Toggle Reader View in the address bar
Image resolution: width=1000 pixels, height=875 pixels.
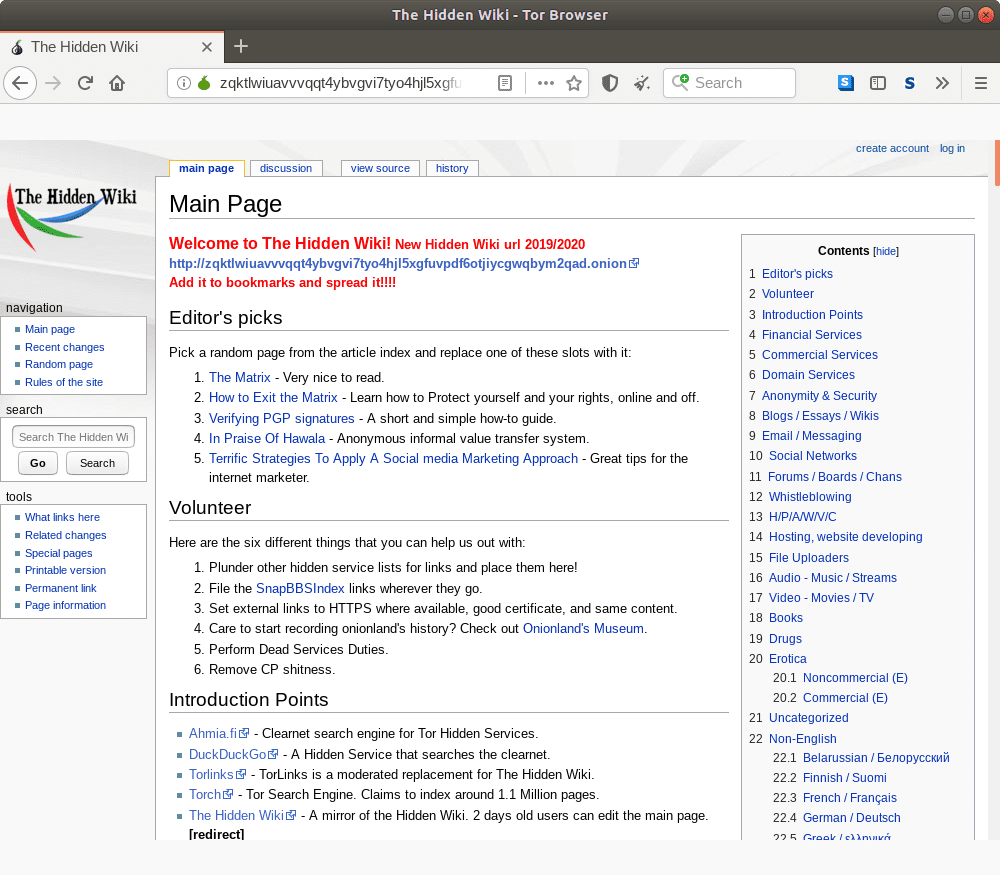505,83
